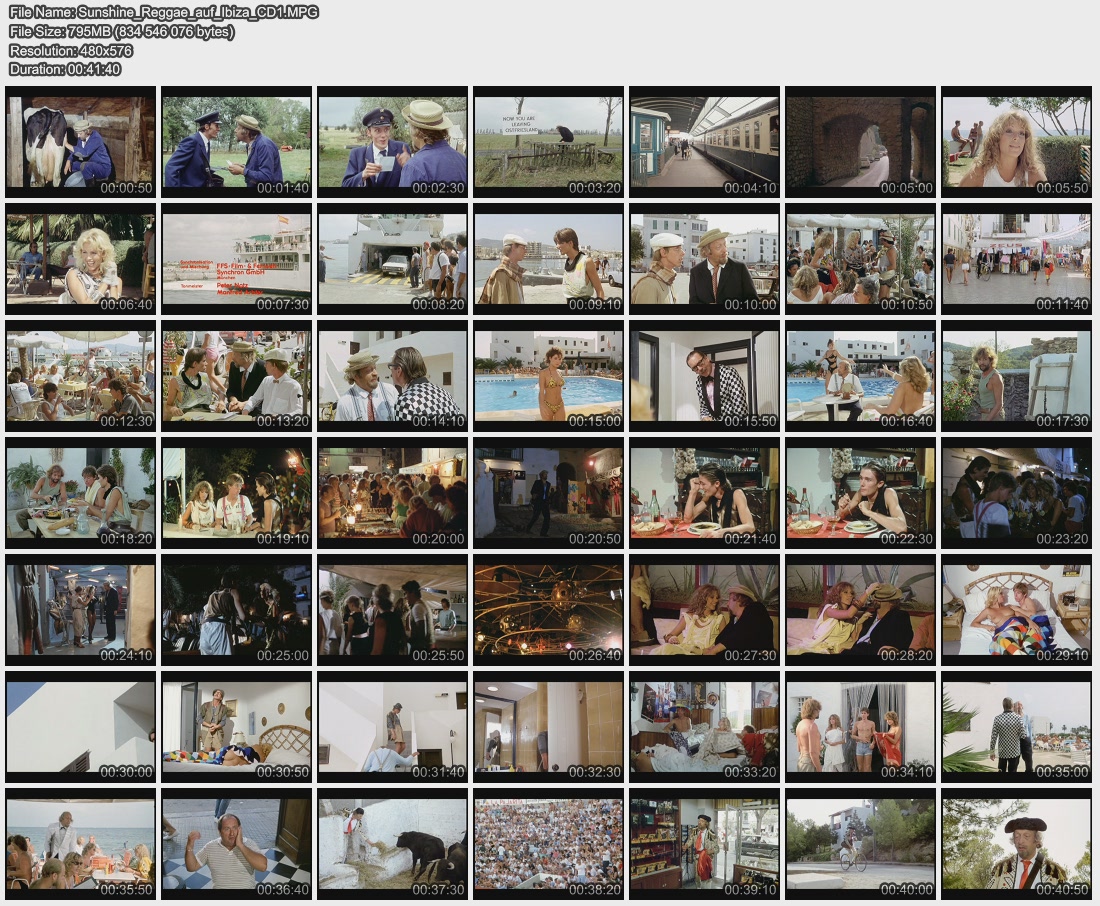Open the 00:08:20 frame of the car leaving the ferry
This screenshot has width=1100, height=906.
(x=392, y=259)
